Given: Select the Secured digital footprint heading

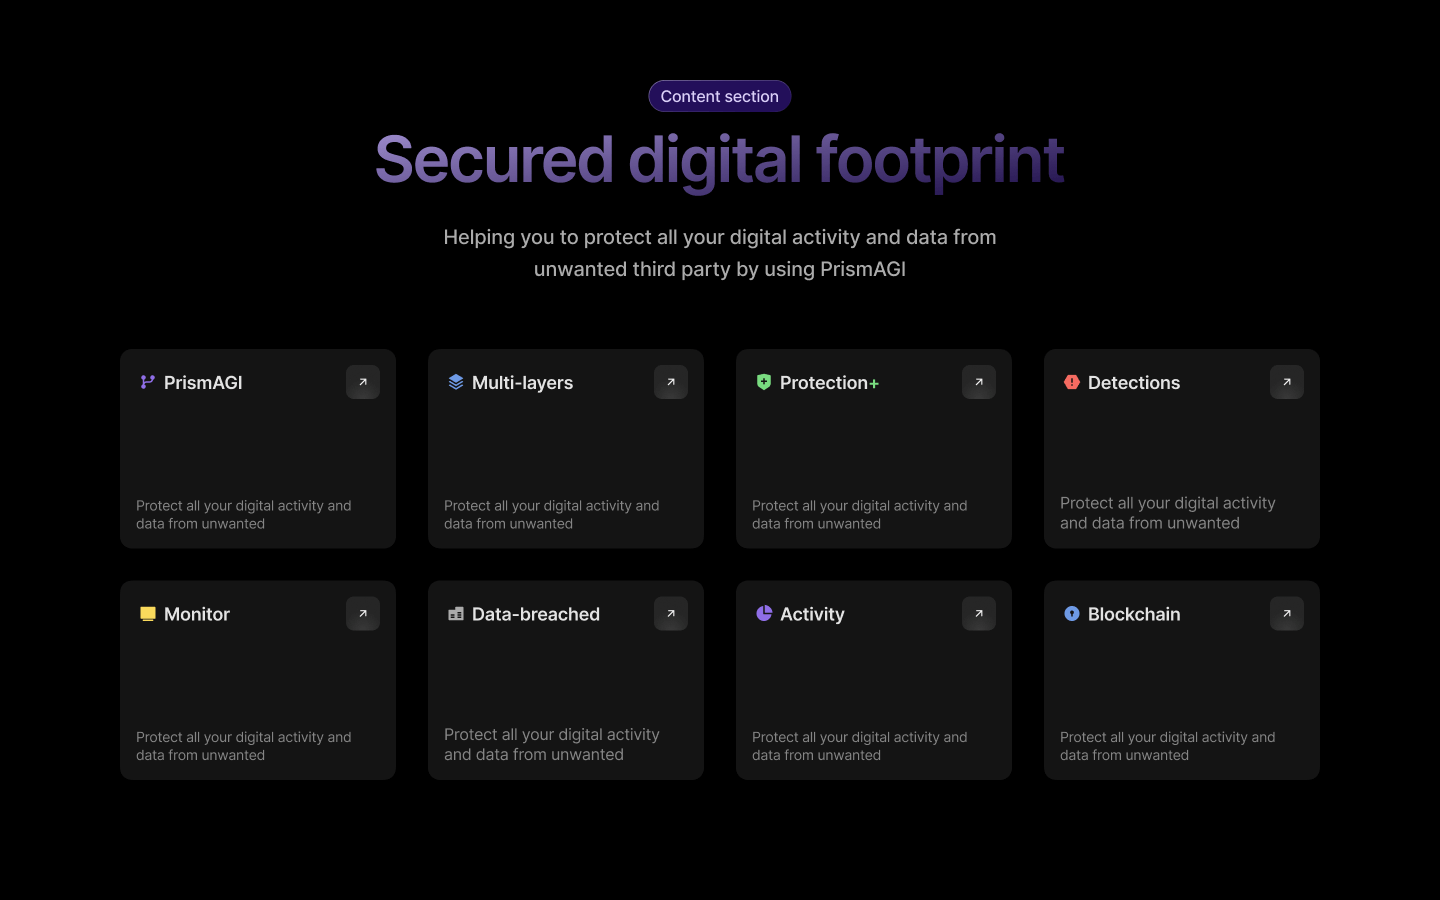Looking at the screenshot, I should pos(719,160).
